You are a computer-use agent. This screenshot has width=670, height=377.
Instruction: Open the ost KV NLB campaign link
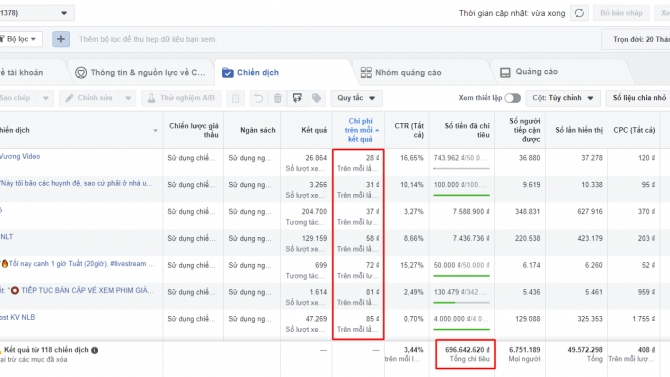(x=18, y=317)
